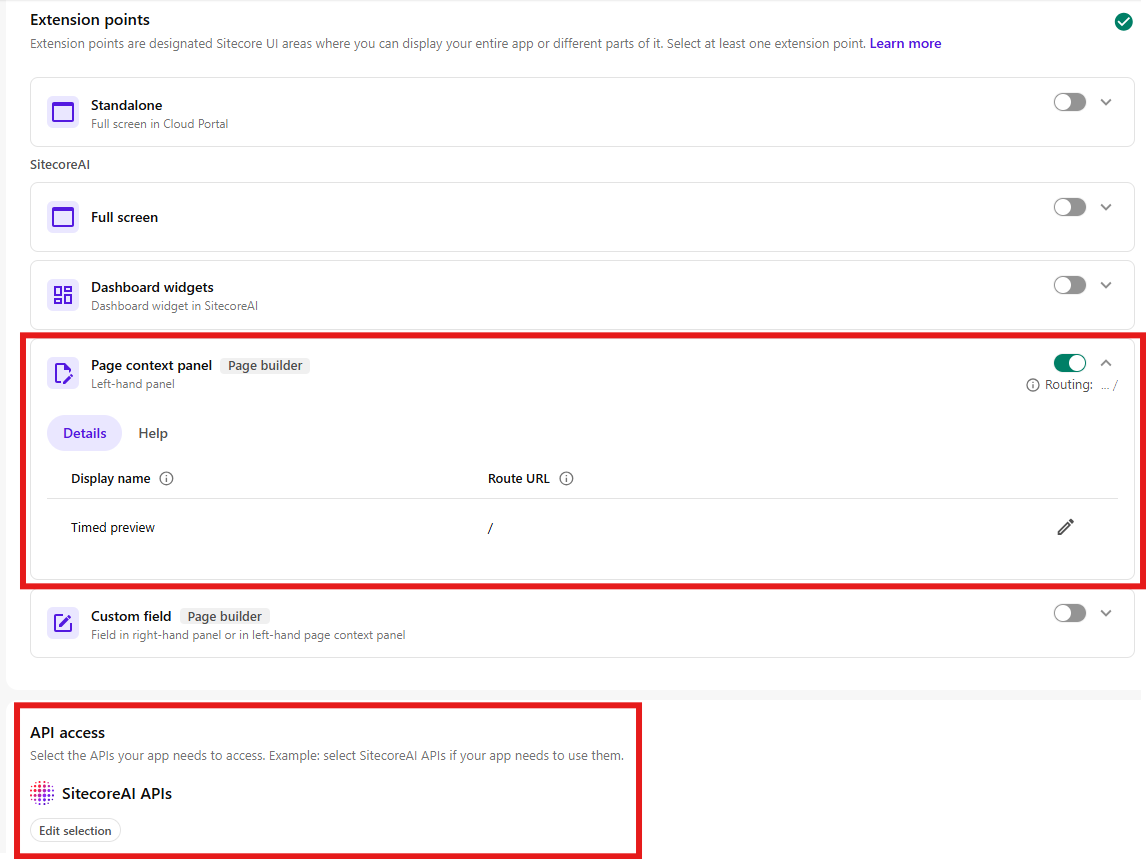Viewport: 1146px width, 859px height.
Task: Click the Full screen extension icon
Action: coord(63,217)
